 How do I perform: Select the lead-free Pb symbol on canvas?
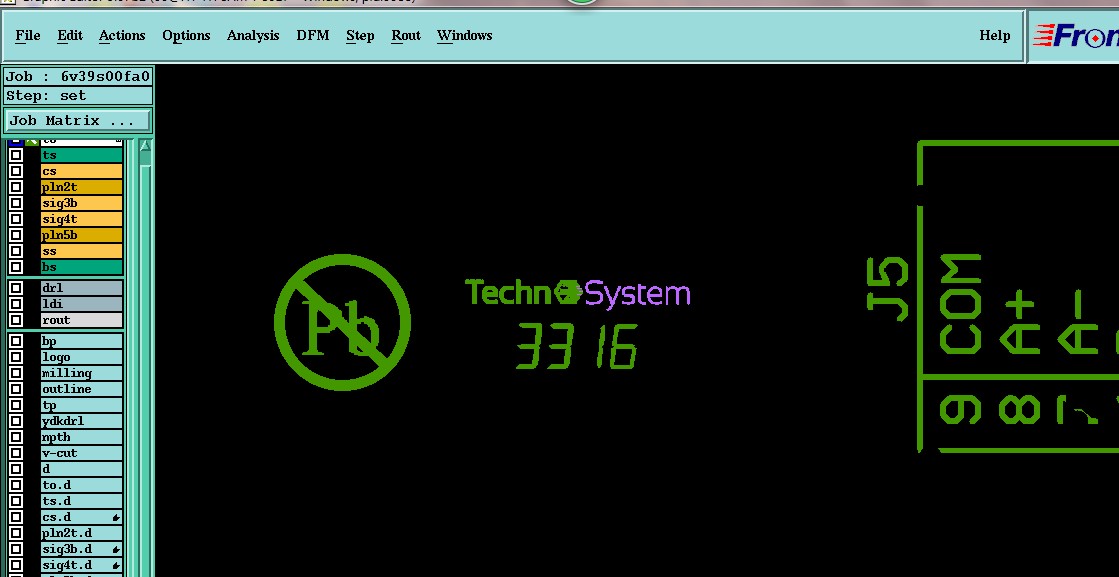pyautogui.click(x=343, y=322)
